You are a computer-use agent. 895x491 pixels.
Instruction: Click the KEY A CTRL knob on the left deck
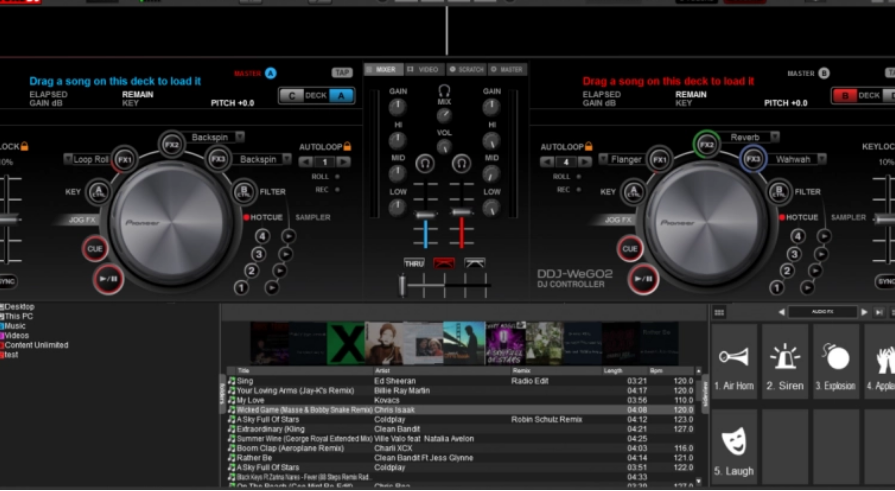[x=99, y=192]
